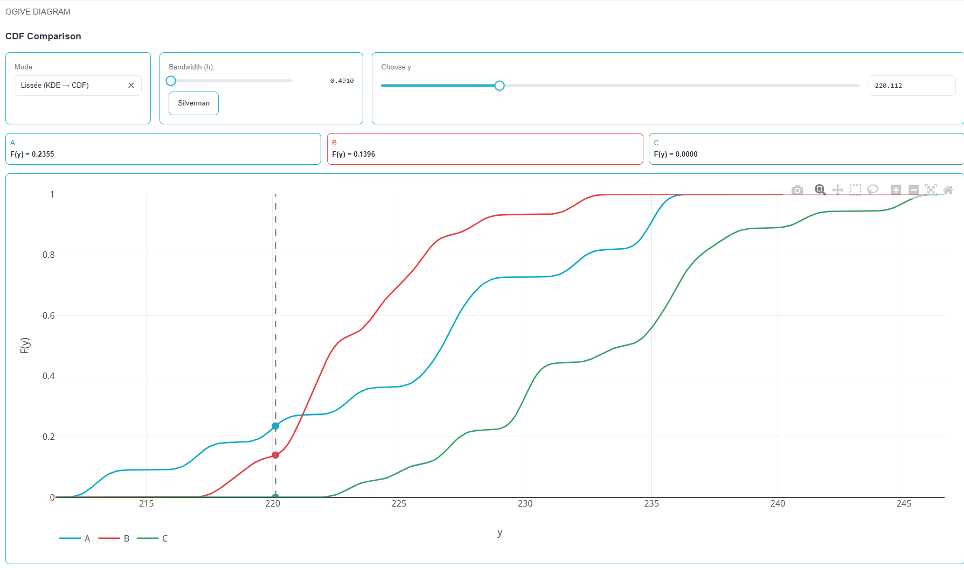Select the Box Select tool
964x570 pixels.
[855, 190]
